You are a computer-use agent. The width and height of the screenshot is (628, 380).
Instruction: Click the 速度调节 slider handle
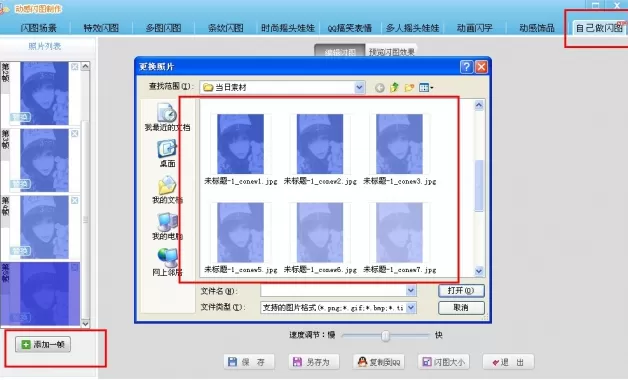[385, 336]
